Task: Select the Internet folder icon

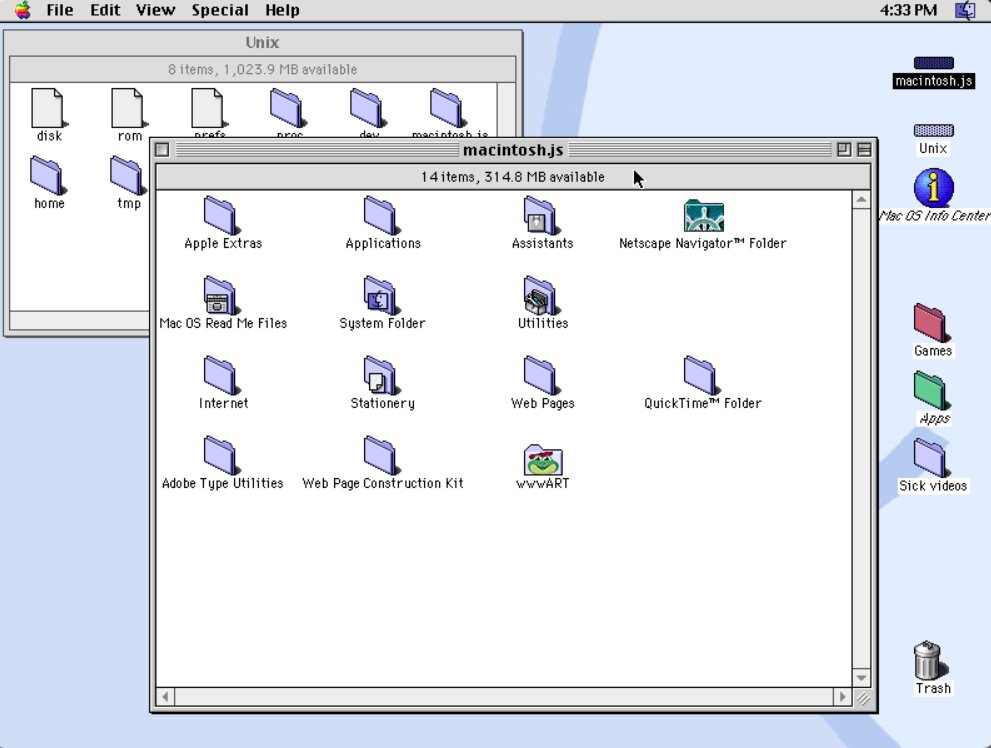Action: [x=220, y=375]
